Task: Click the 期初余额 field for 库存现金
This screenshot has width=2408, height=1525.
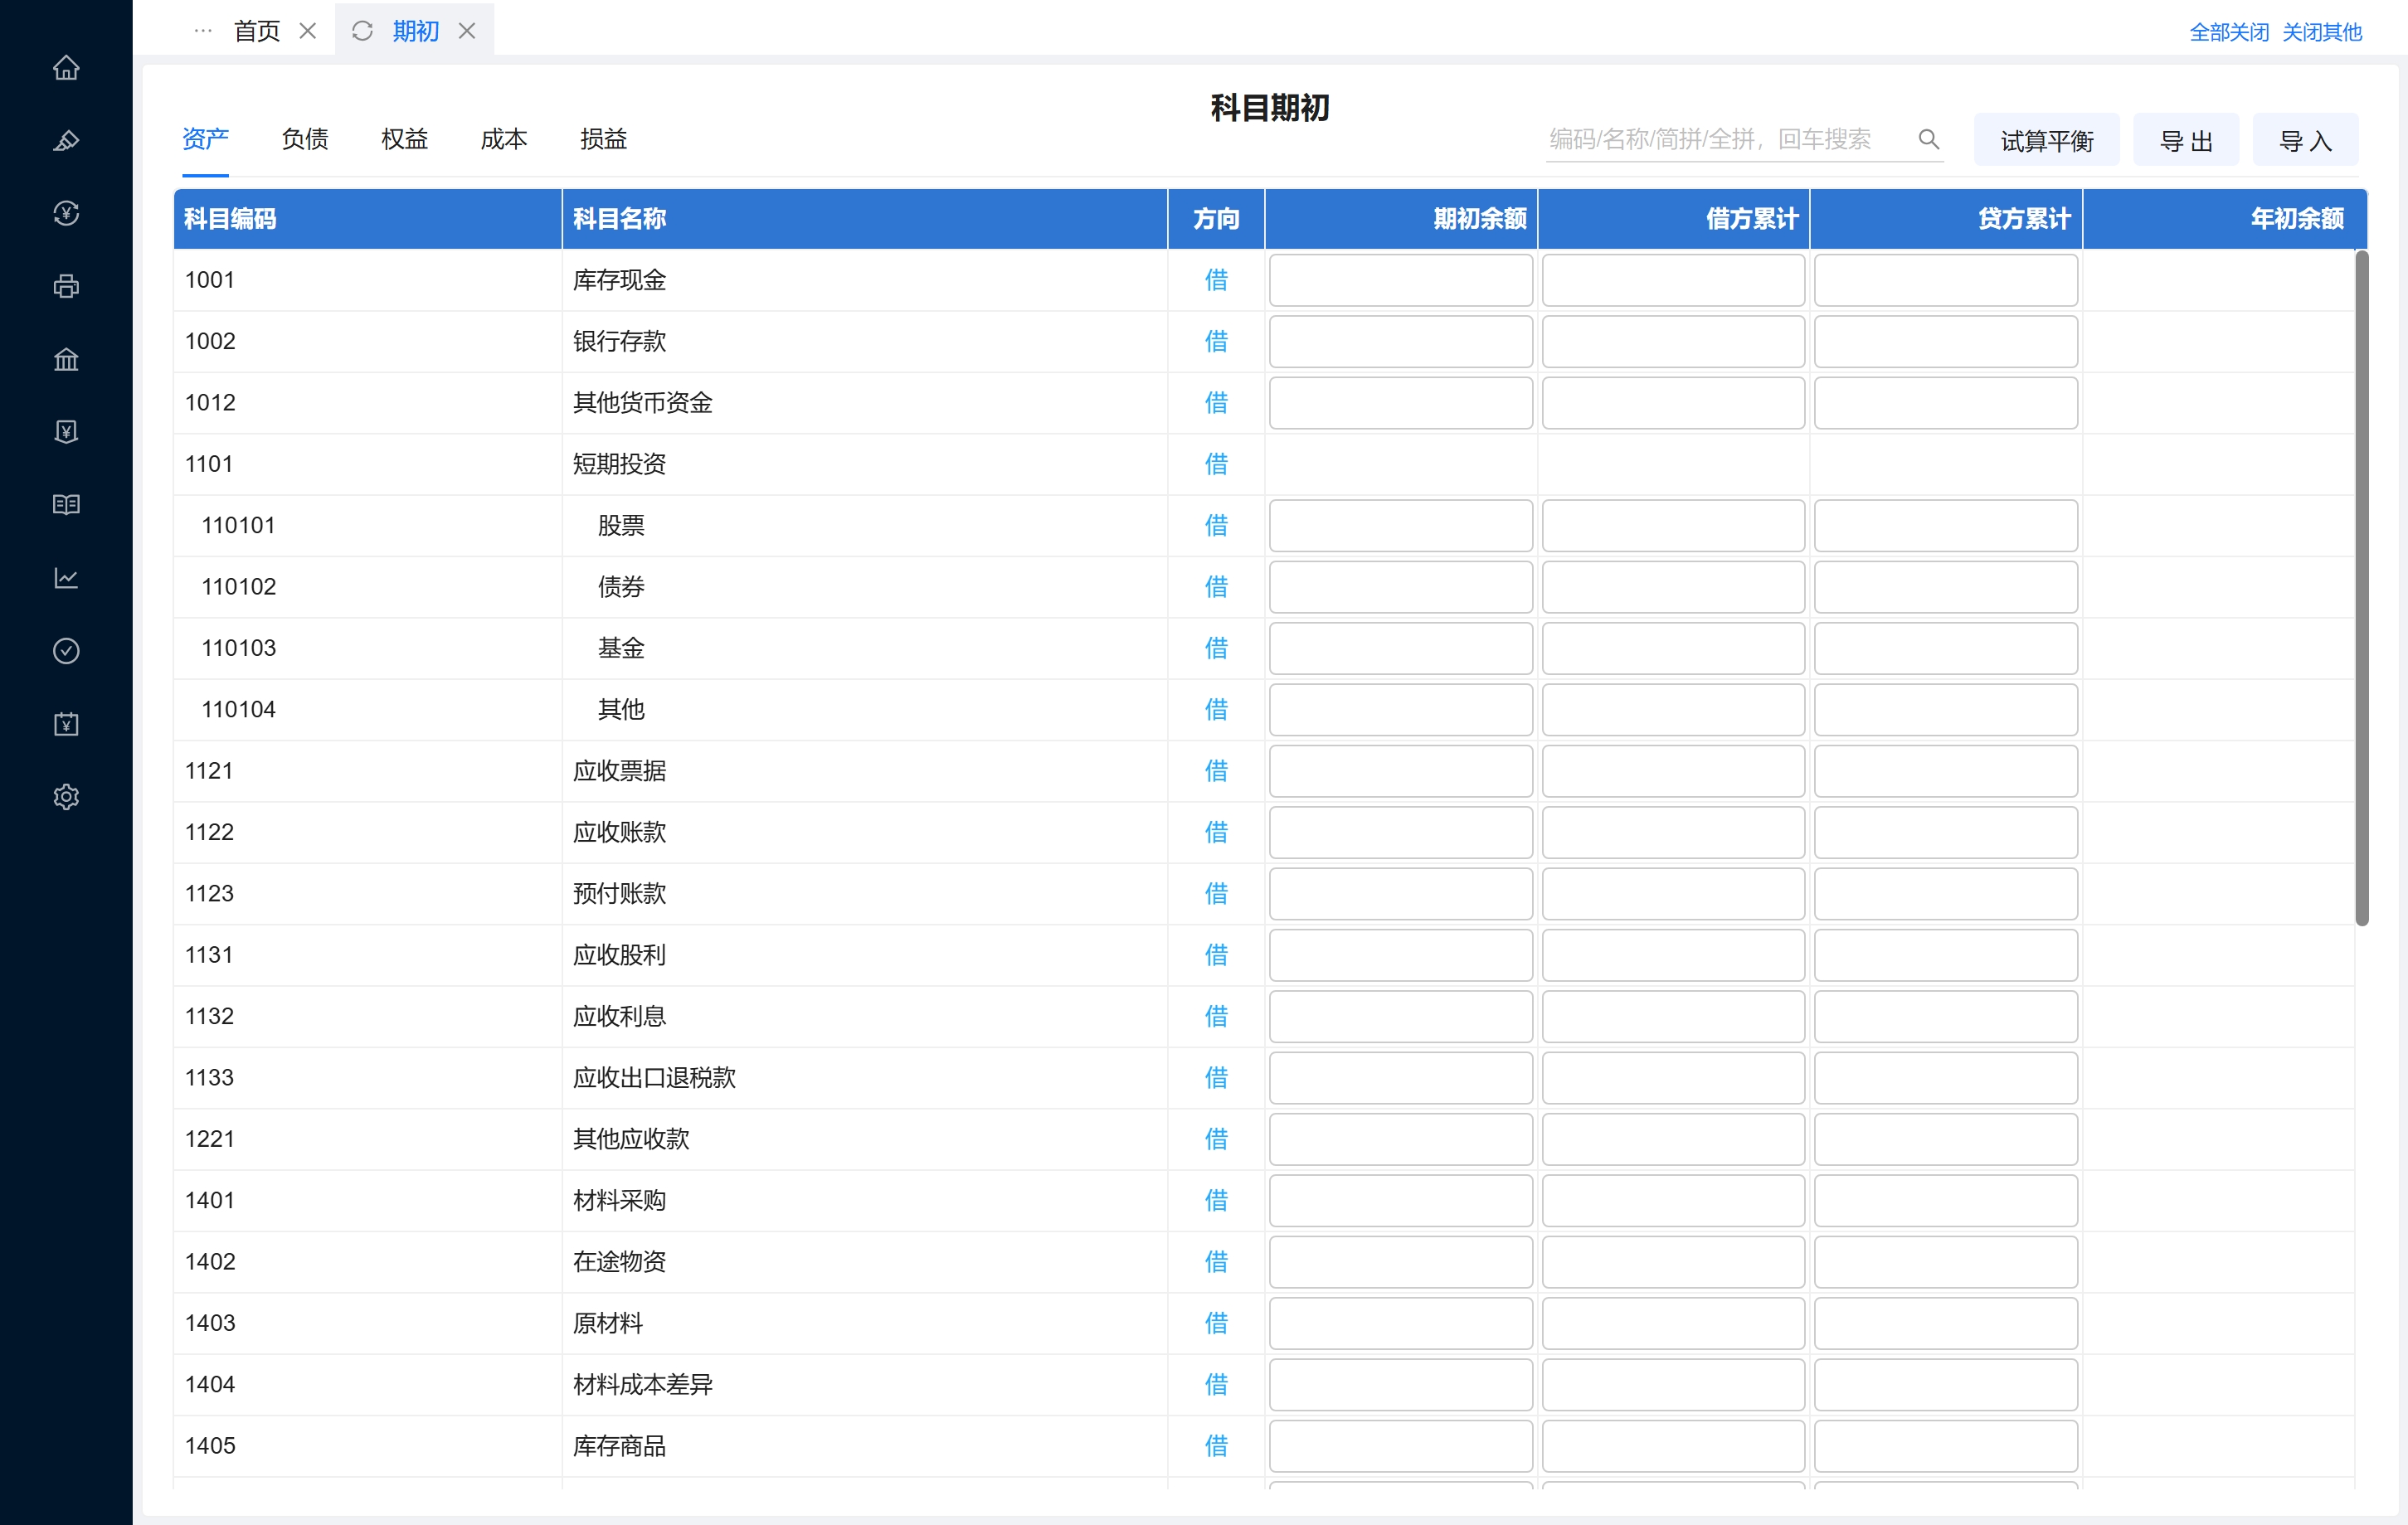Action: pyautogui.click(x=1400, y=280)
